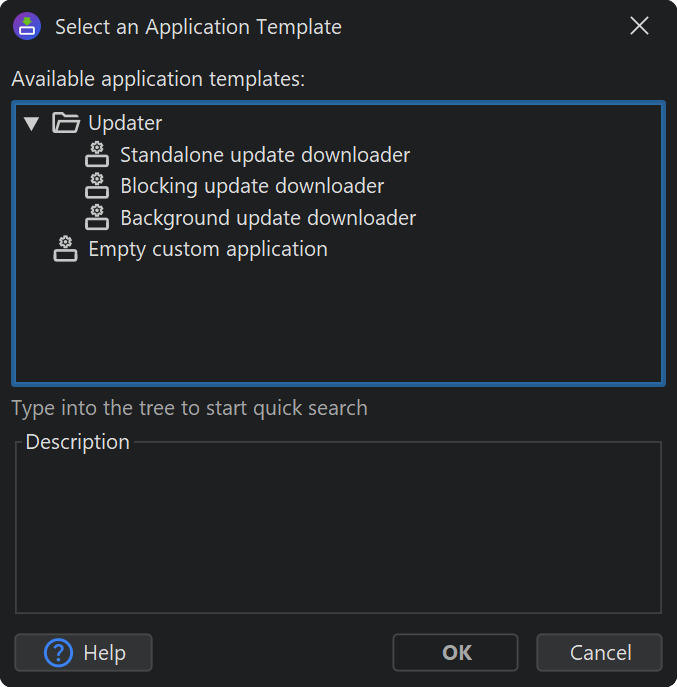677x687 pixels.
Task: Select the Updater folder label
Action: pos(125,123)
